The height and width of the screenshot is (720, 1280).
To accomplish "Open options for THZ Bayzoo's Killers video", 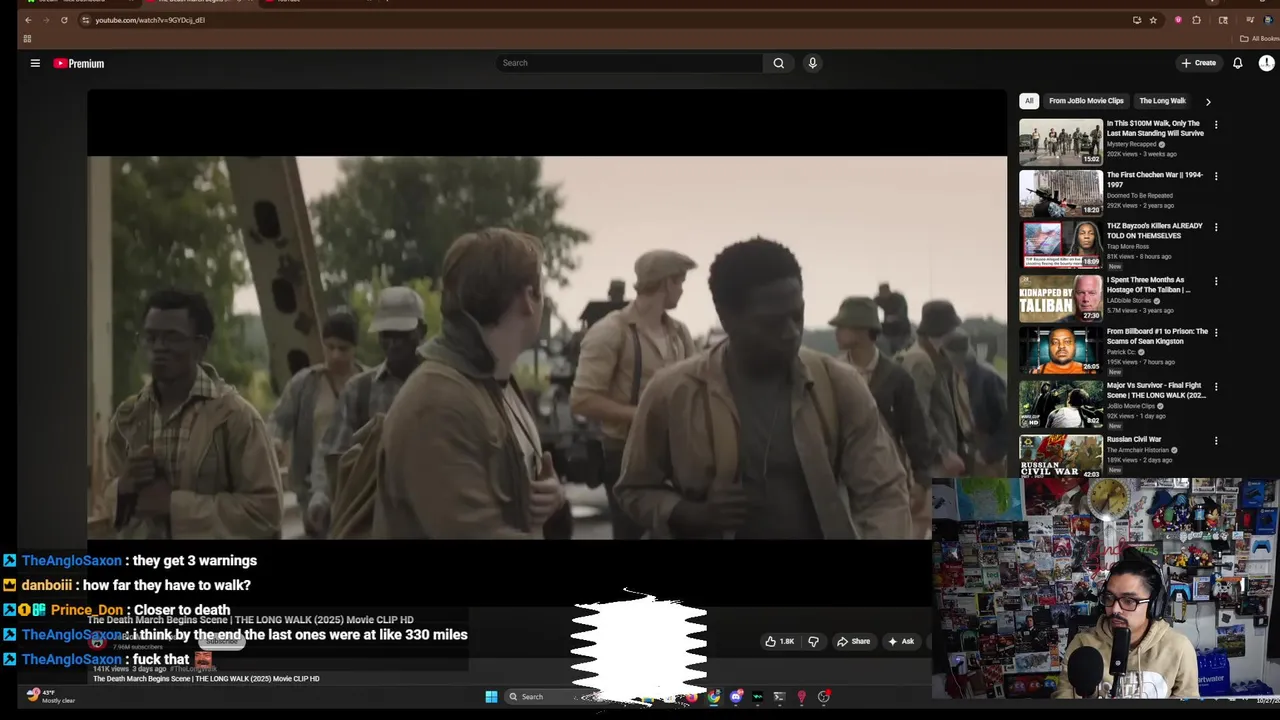I will click(x=1216, y=227).
